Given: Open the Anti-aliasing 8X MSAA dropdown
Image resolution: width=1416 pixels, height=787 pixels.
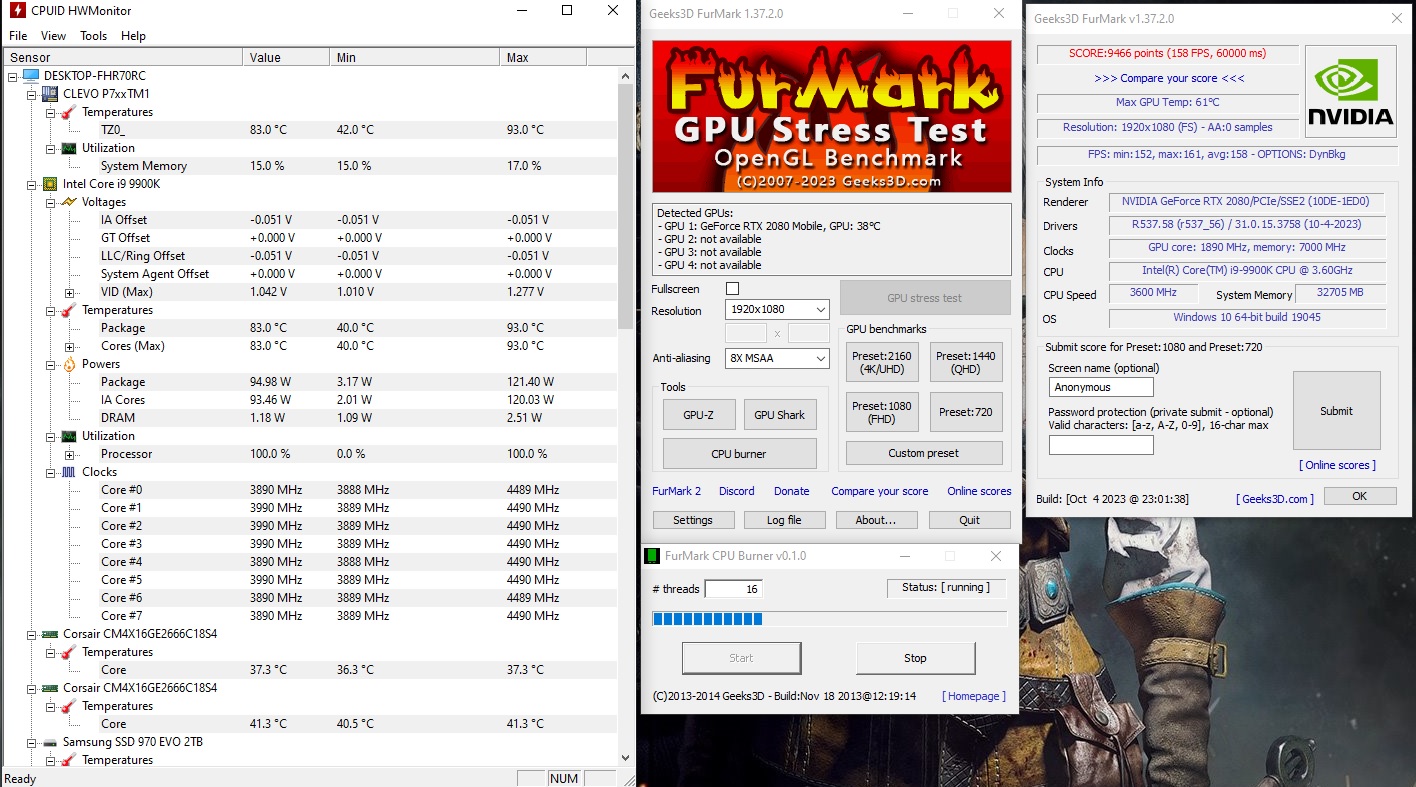Looking at the screenshot, I should pyautogui.click(x=777, y=358).
